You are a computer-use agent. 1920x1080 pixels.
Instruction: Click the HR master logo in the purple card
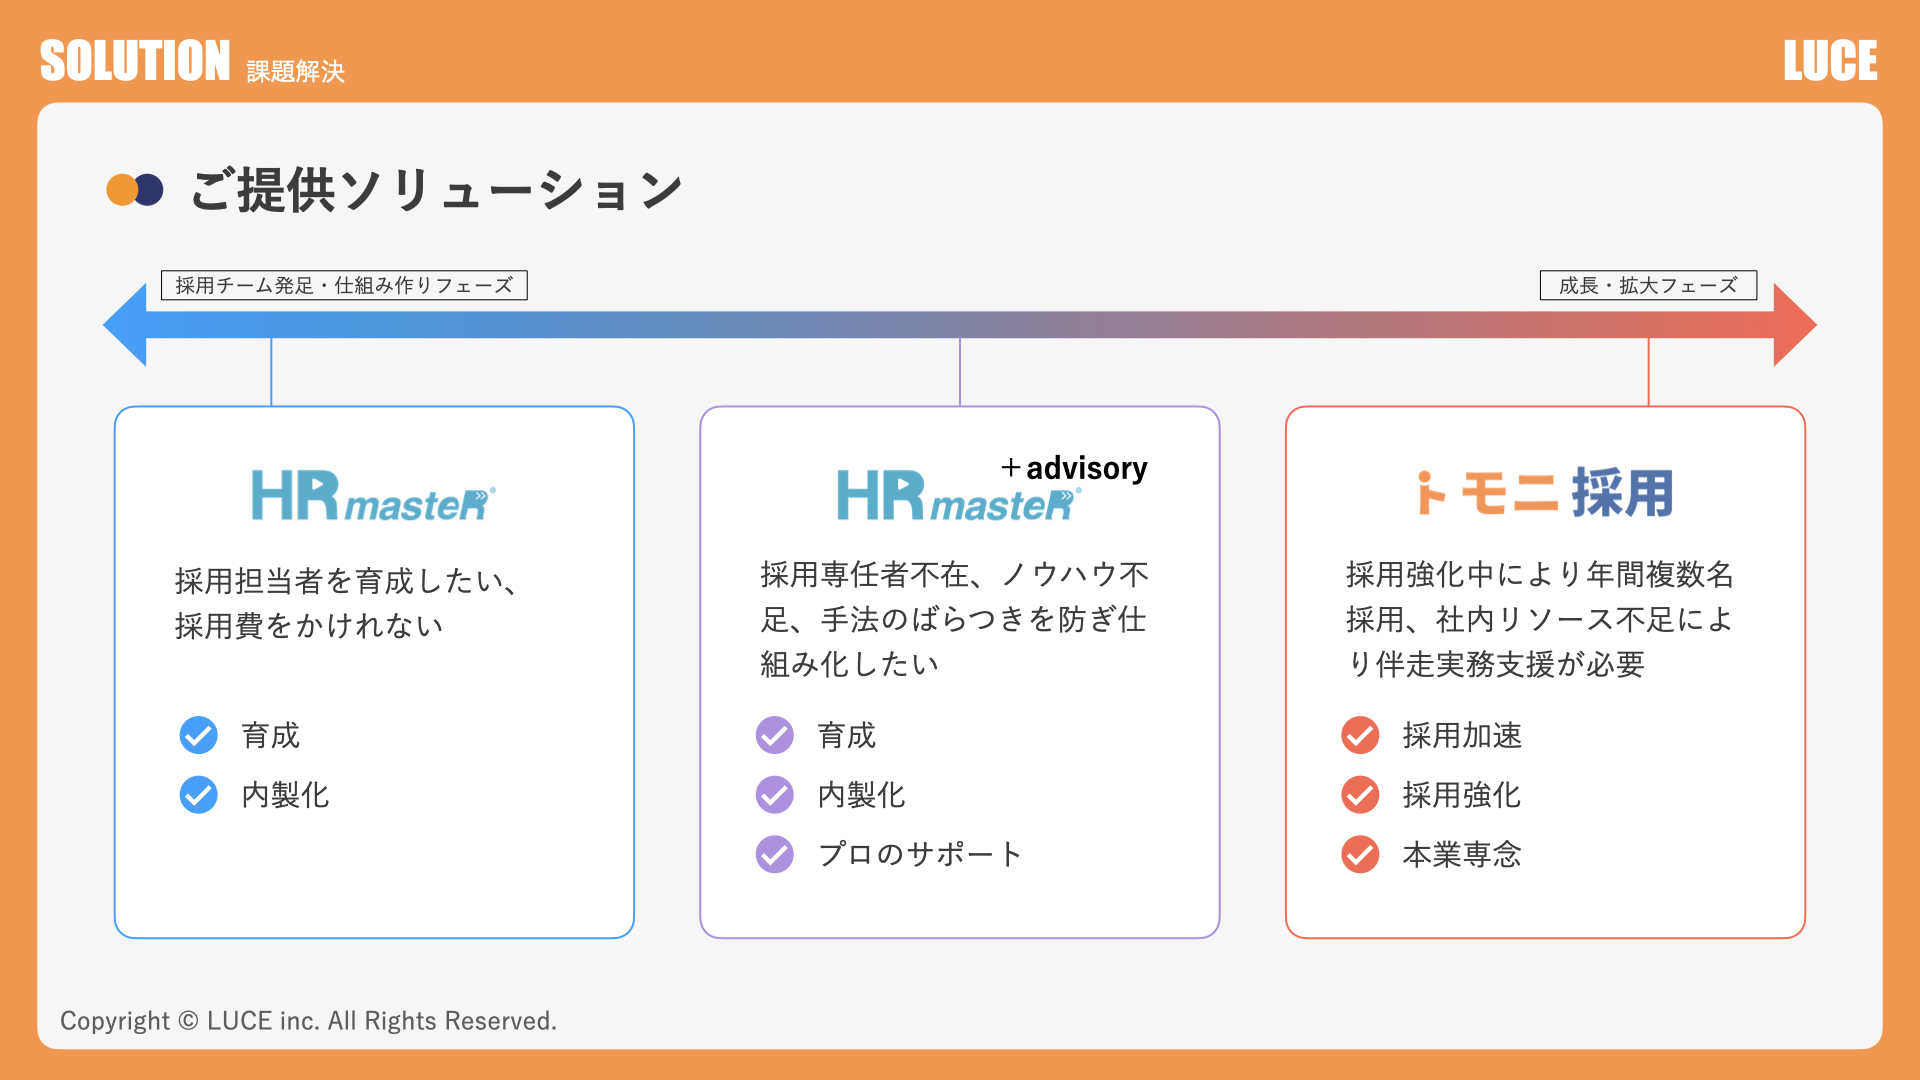tap(958, 496)
